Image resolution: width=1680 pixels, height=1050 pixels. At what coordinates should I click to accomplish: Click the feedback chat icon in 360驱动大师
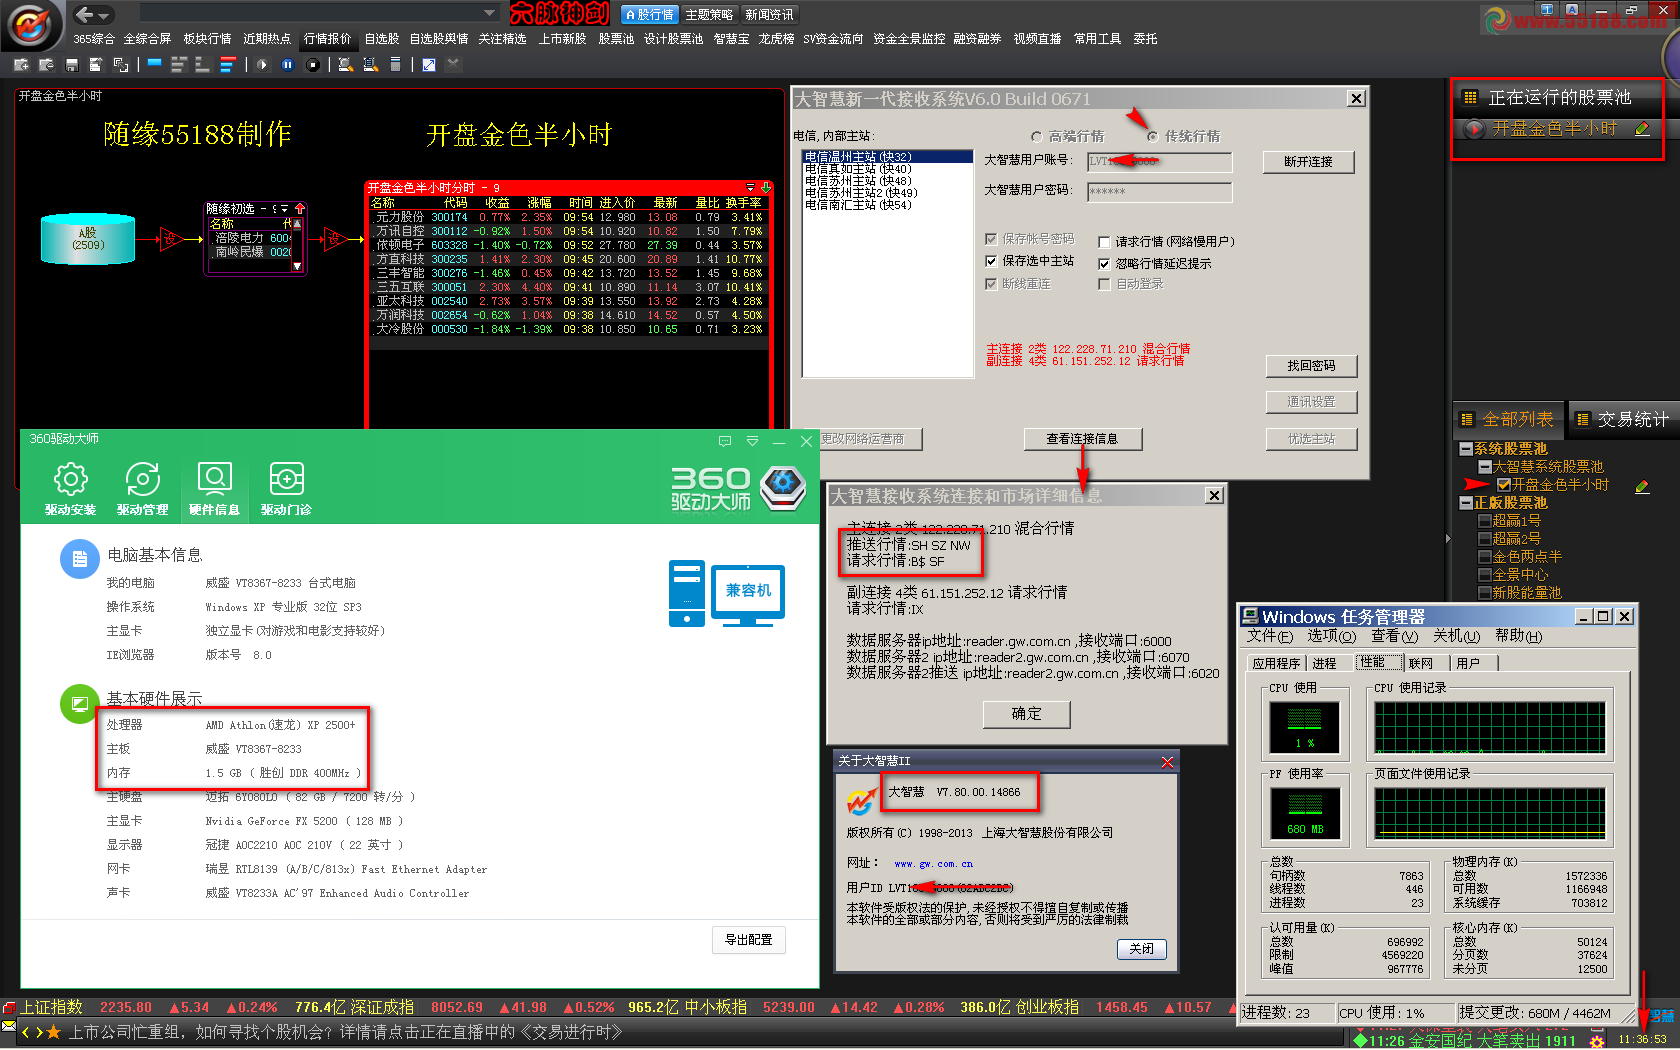coord(725,441)
